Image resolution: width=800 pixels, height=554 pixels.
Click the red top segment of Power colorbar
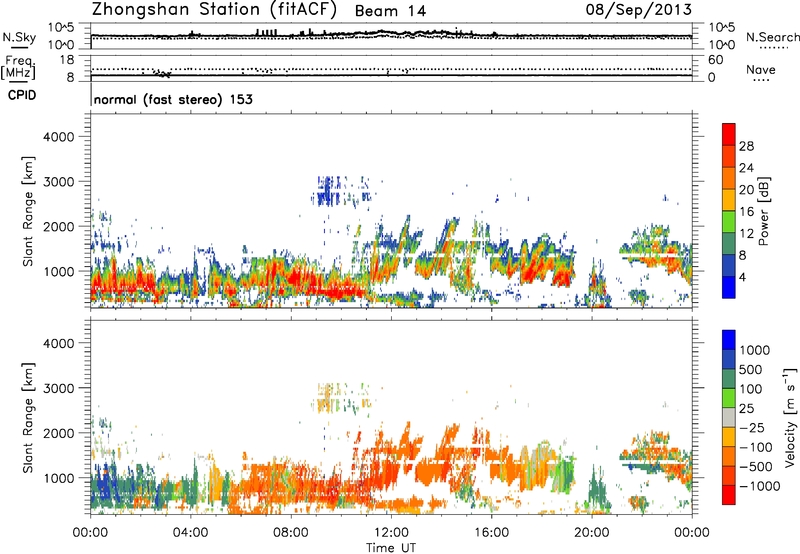pyautogui.click(x=729, y=134)
